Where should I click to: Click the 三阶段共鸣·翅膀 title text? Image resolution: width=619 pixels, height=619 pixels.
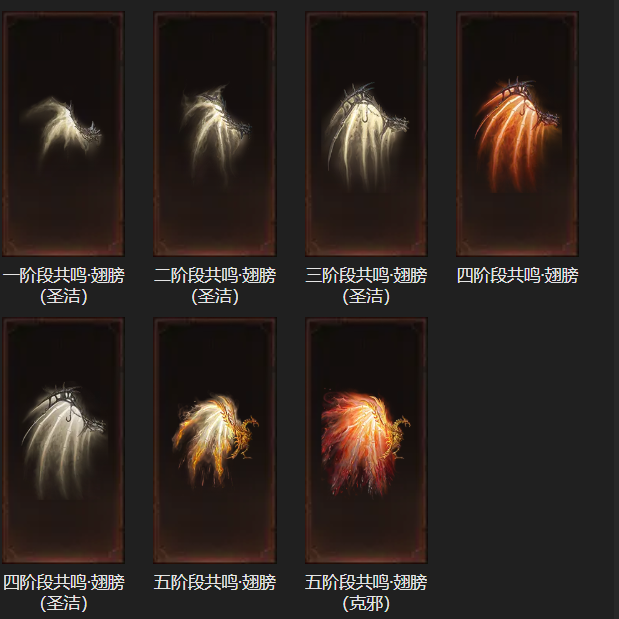(x=366, y=275)
